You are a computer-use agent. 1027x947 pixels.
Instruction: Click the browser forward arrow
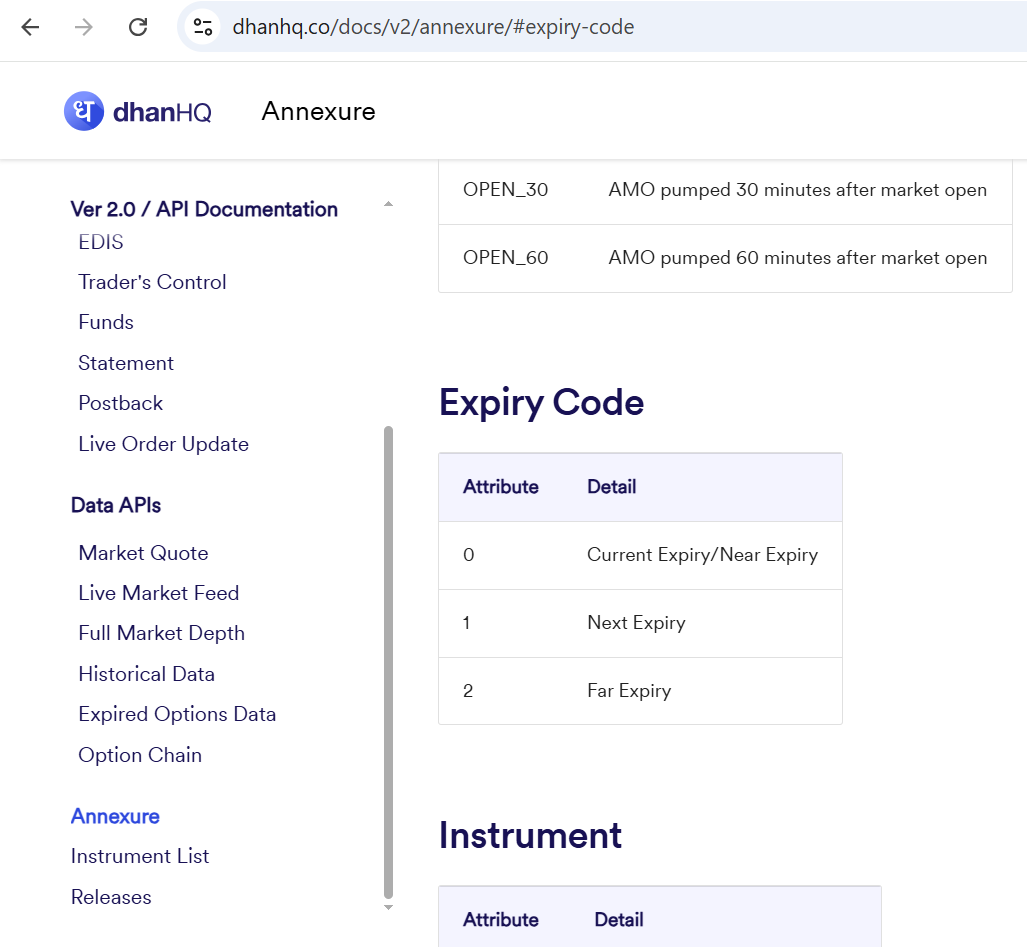point(84,27)
